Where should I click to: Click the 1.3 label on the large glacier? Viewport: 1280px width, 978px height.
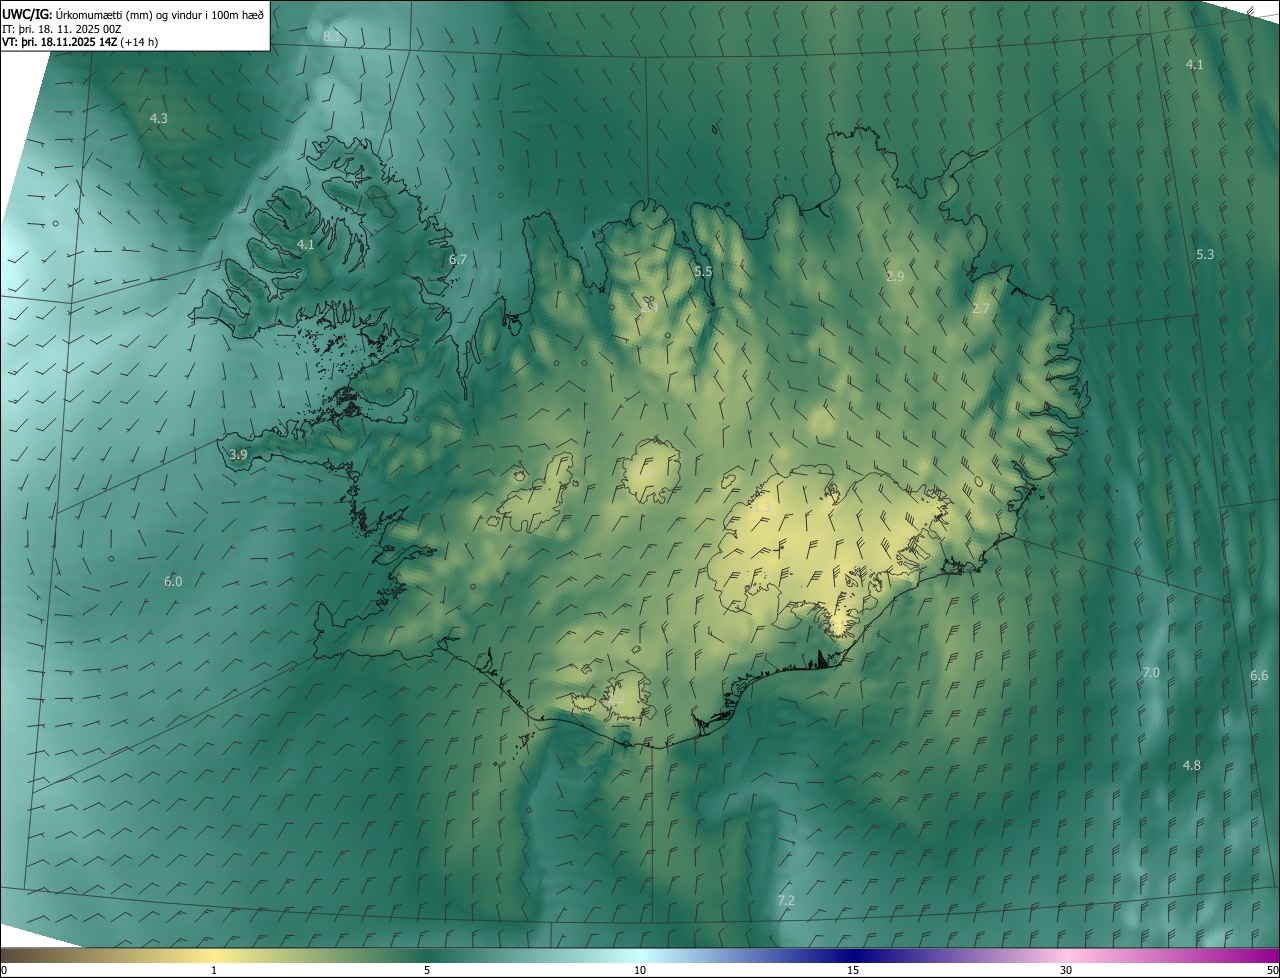coord(762,508)
